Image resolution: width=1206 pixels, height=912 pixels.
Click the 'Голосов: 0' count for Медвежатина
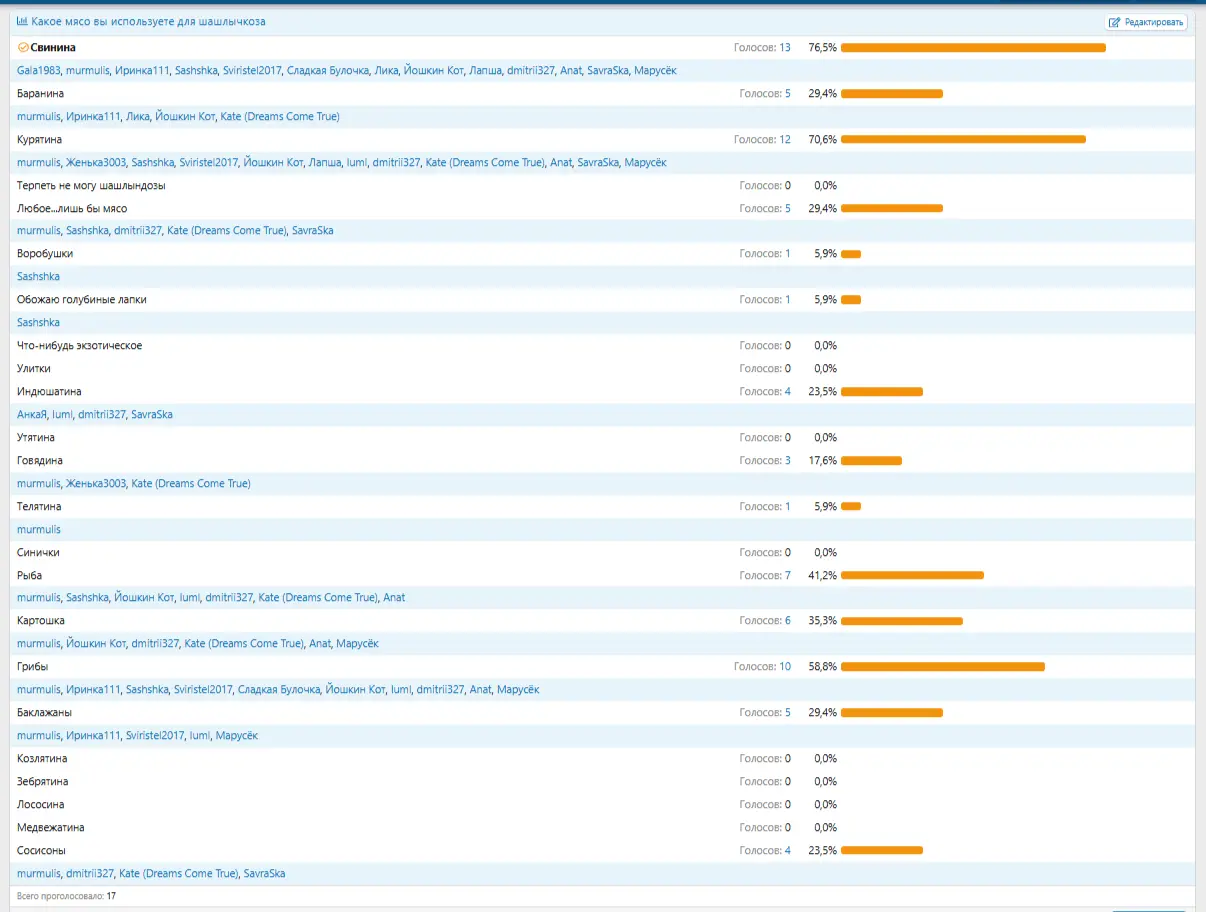tap(765, 827)
